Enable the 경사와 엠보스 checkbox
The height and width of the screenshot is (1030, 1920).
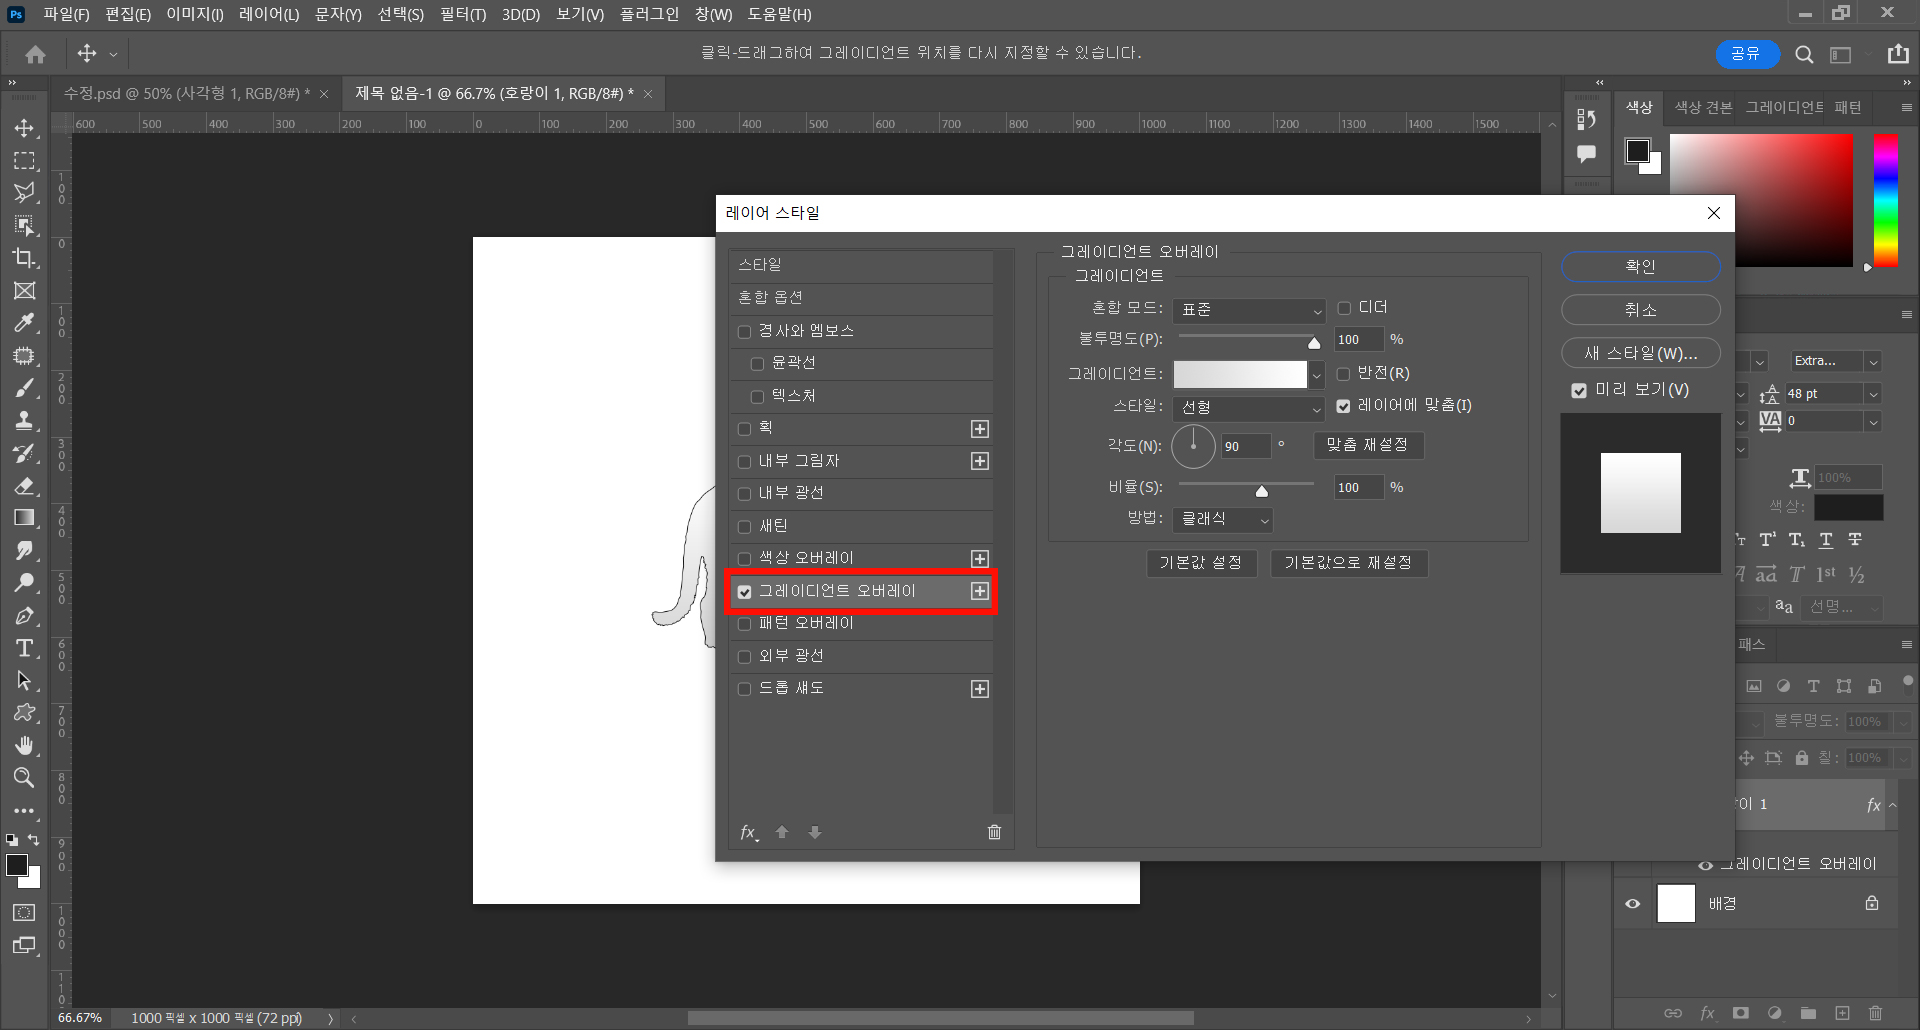(x=744, y=331)
